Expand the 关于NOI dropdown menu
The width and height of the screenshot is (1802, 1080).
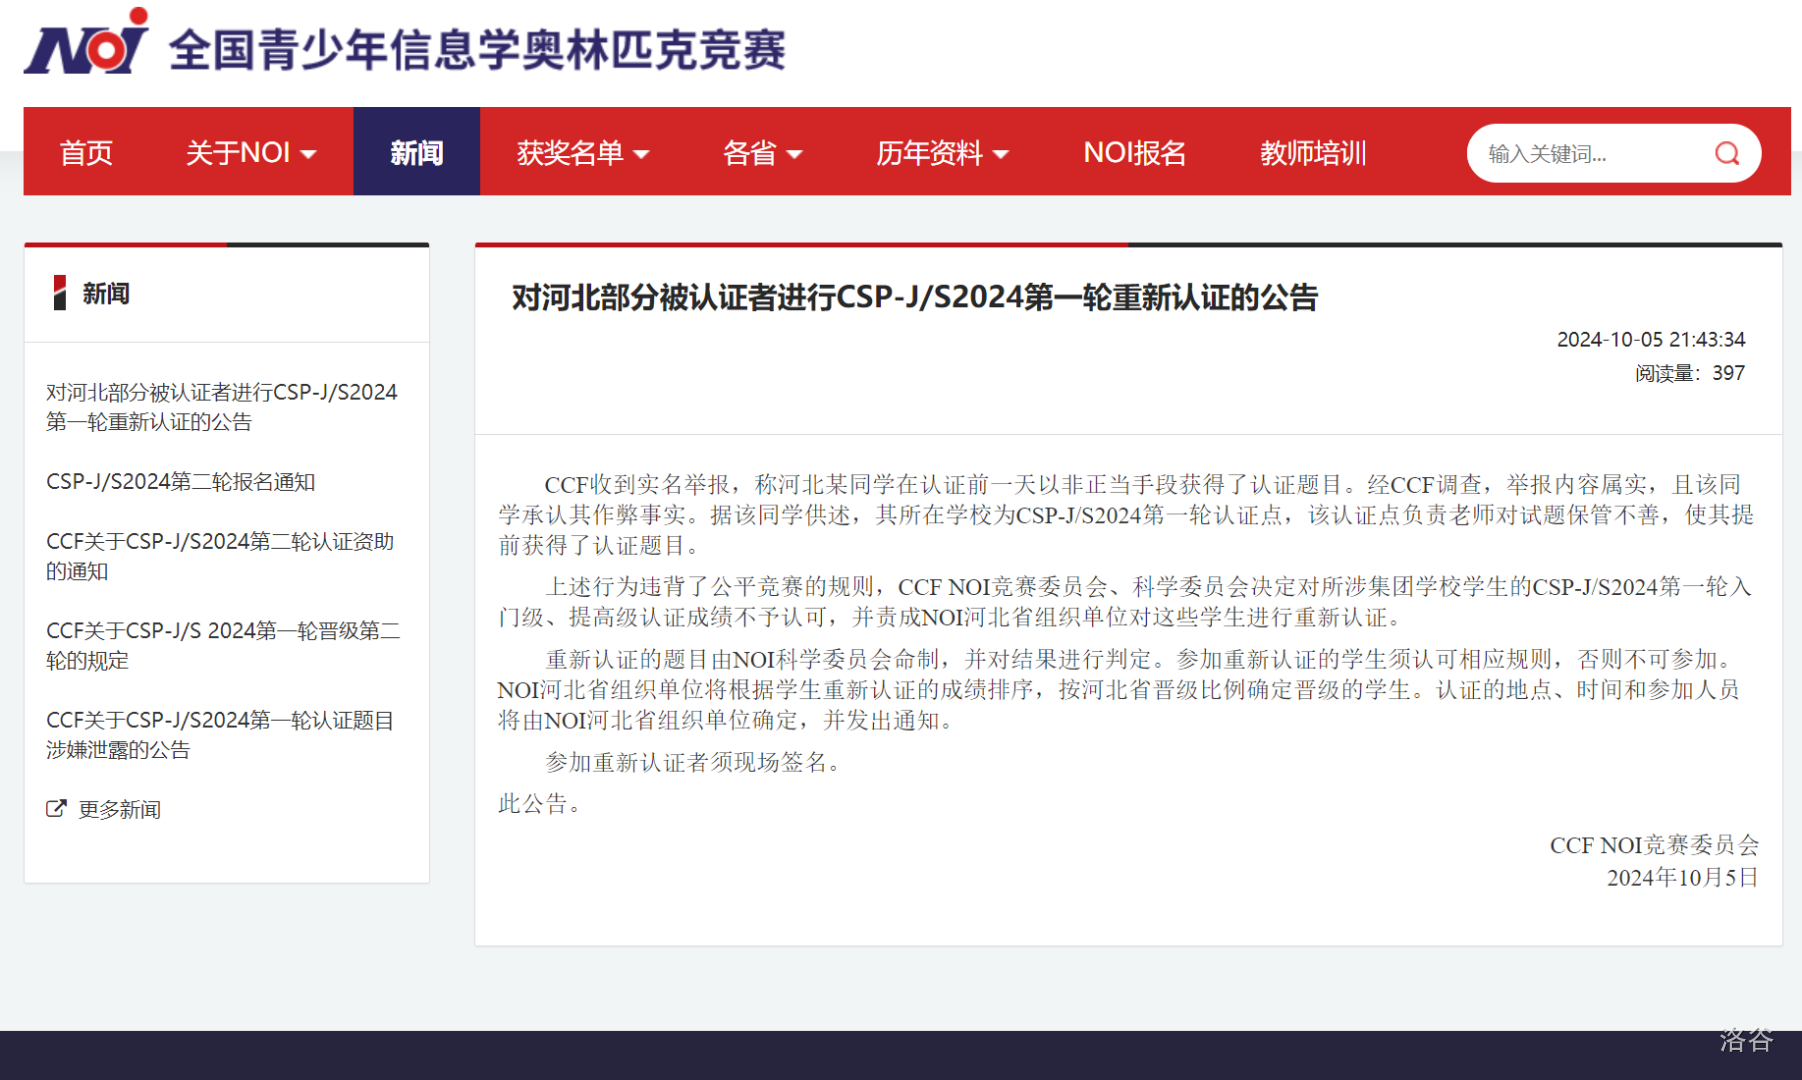[x=250, y=153]
